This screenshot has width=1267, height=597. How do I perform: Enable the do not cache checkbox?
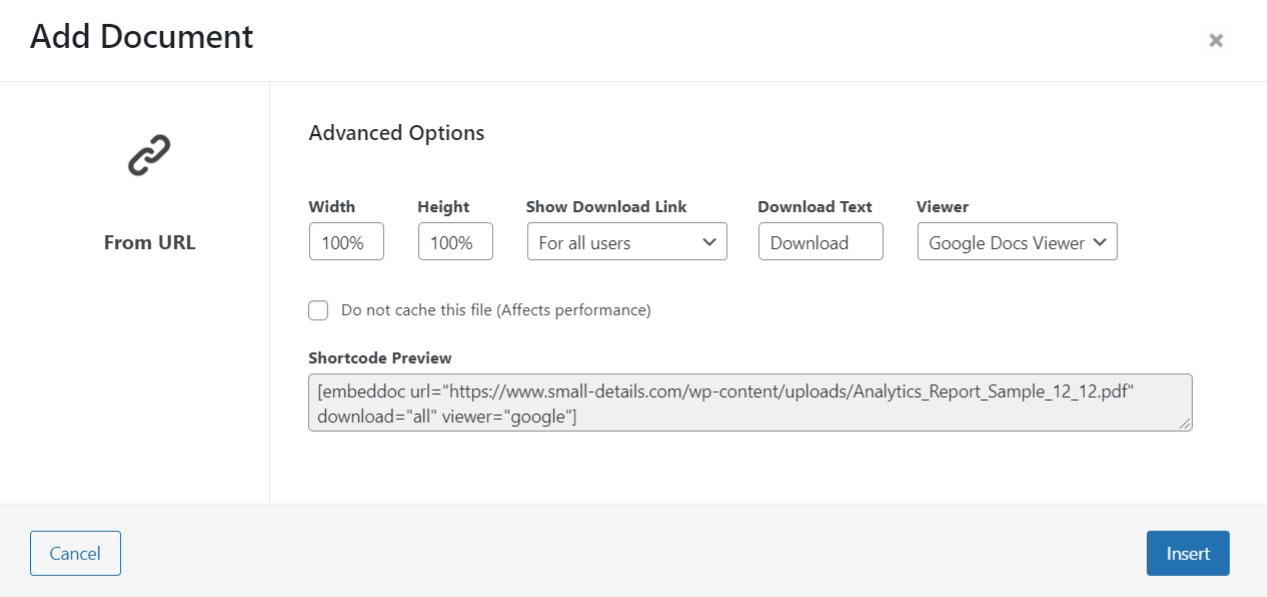[x=318, y=310]
